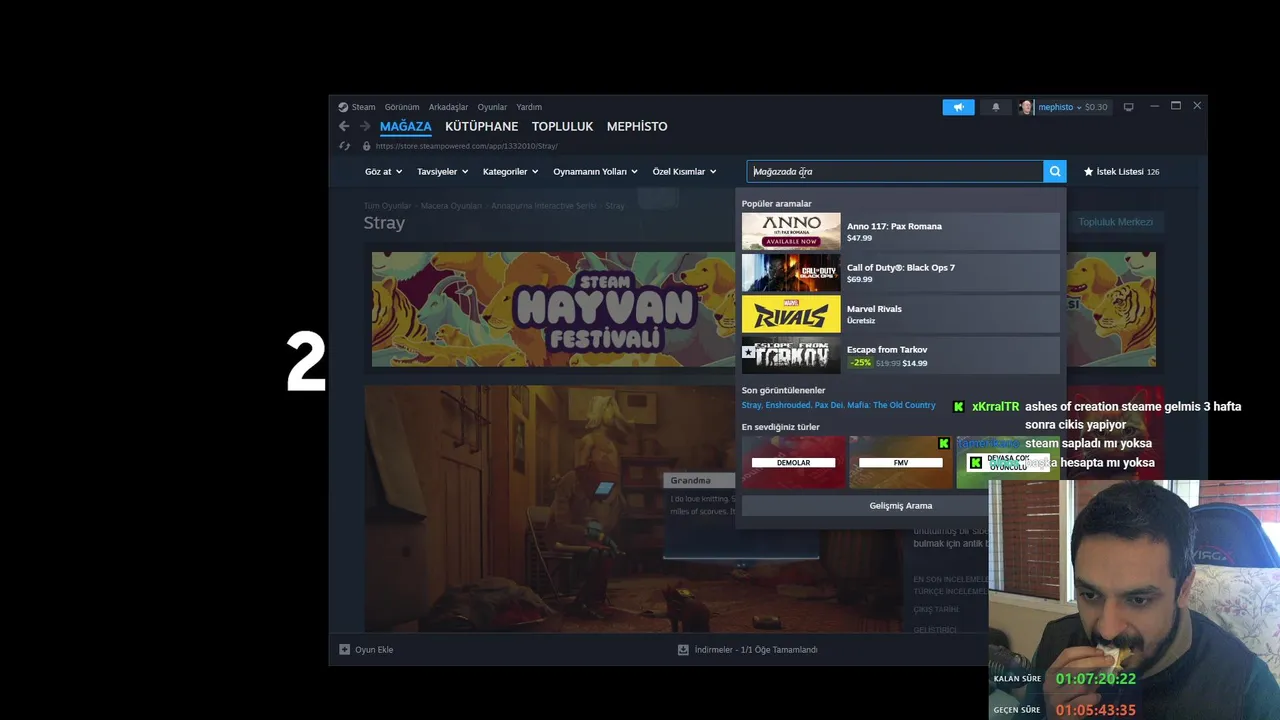The height and width of the screenshot is (720, 1280).
Task: Click the İndirmeler download icon
Action: [683, 650]
